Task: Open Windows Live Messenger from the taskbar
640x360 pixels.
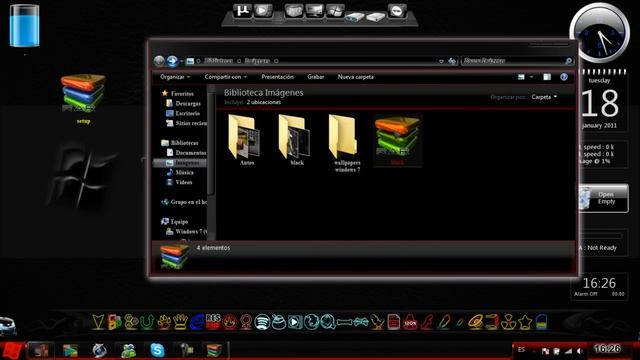Action: (128, 350)
